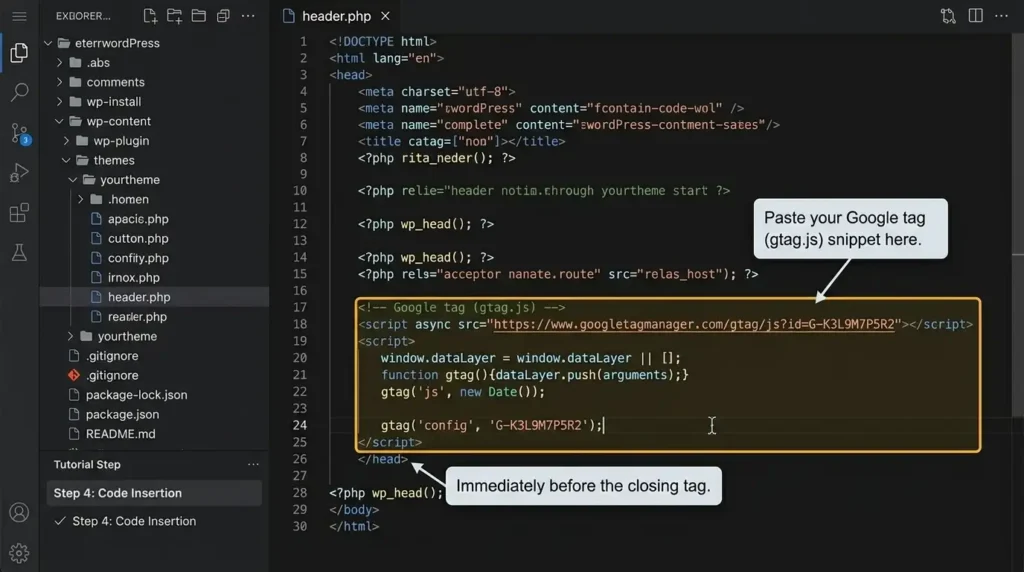Open package.json file

(x=122, y=415)
